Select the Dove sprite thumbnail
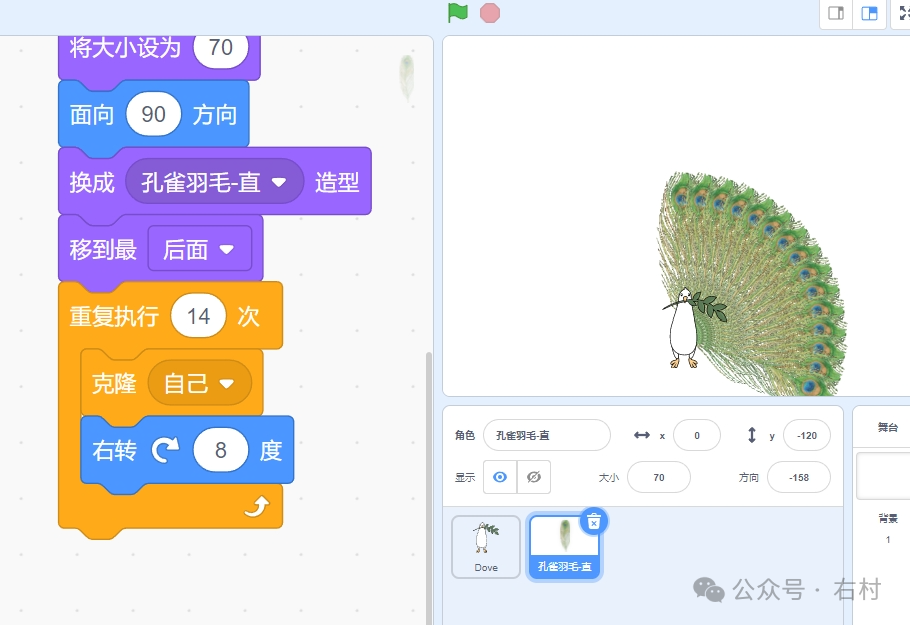Screen dimensions: 910x625 tap(485, 545)
